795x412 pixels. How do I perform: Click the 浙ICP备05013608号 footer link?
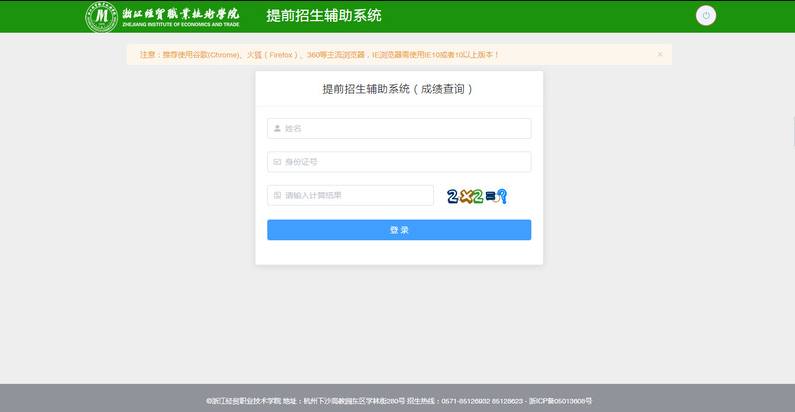click(x=560, y=400)
